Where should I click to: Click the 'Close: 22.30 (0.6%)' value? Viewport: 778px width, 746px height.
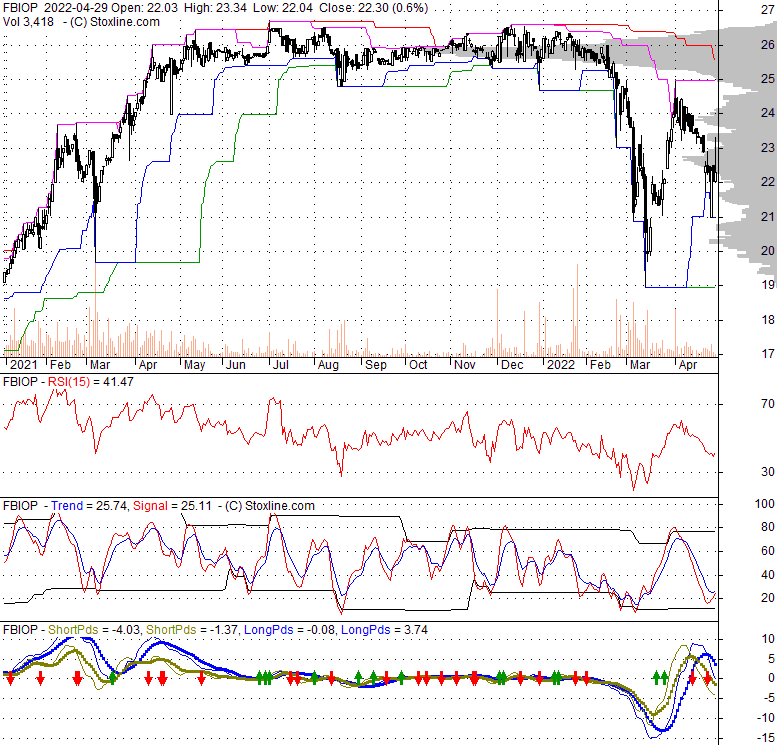[x=374, y=8]
